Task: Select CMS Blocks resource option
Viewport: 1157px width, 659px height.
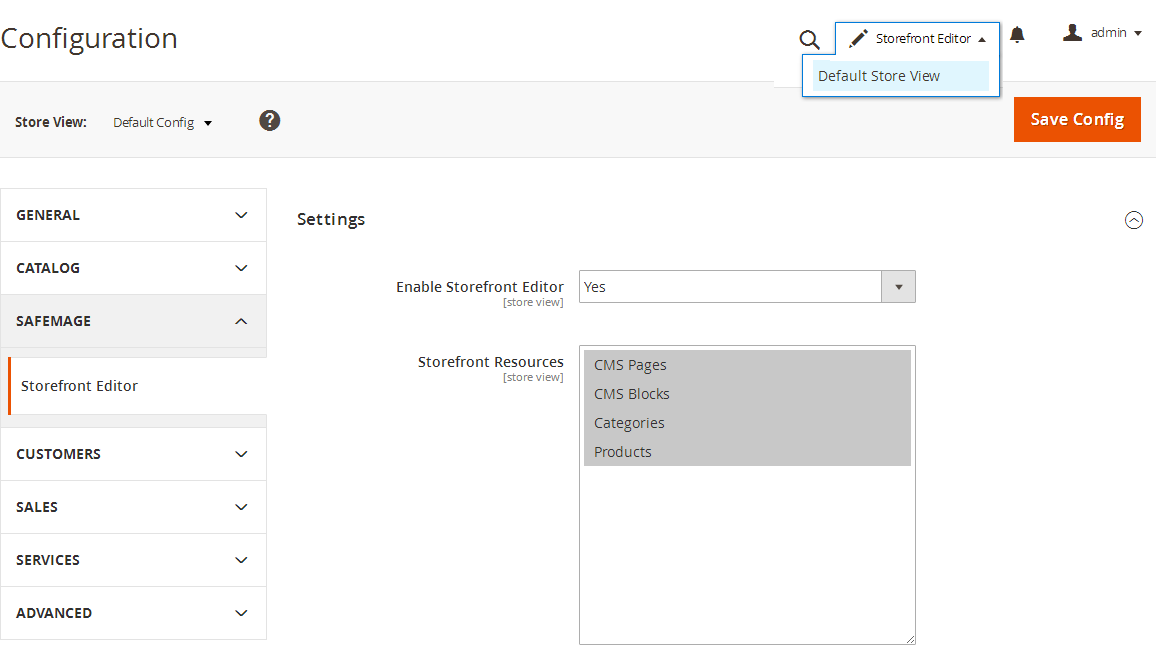Action: click(632, 394)
